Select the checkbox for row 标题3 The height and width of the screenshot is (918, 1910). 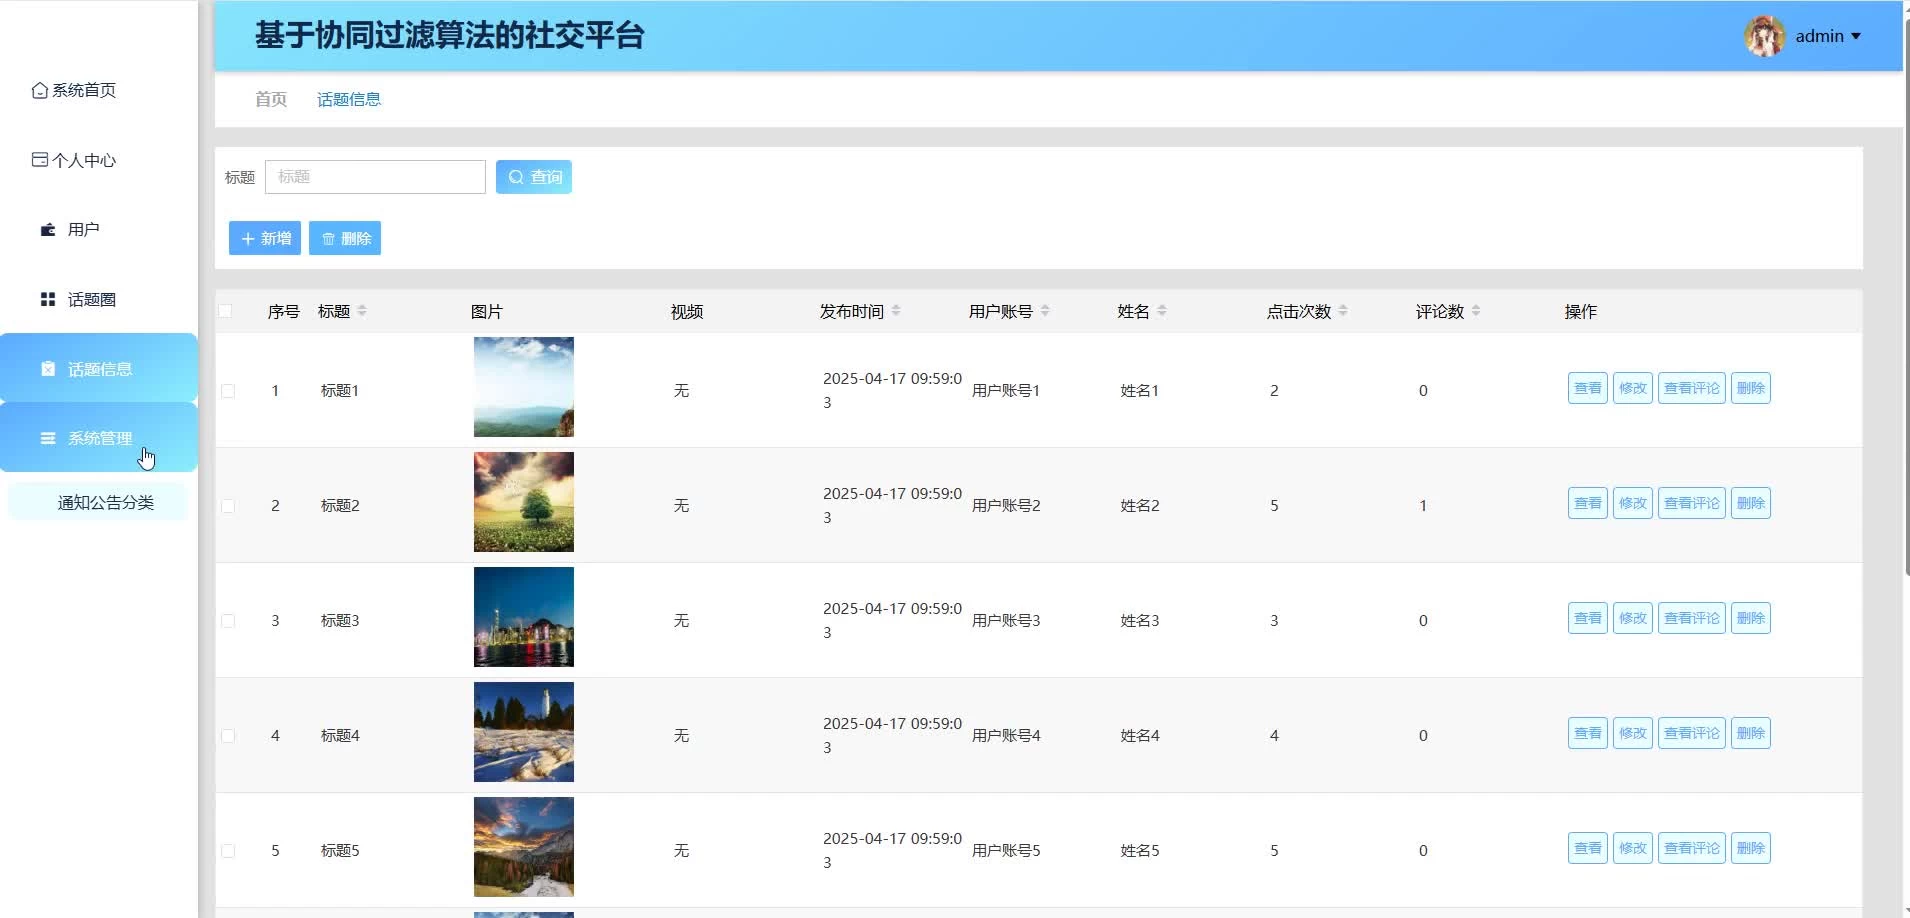click(228, 621)
